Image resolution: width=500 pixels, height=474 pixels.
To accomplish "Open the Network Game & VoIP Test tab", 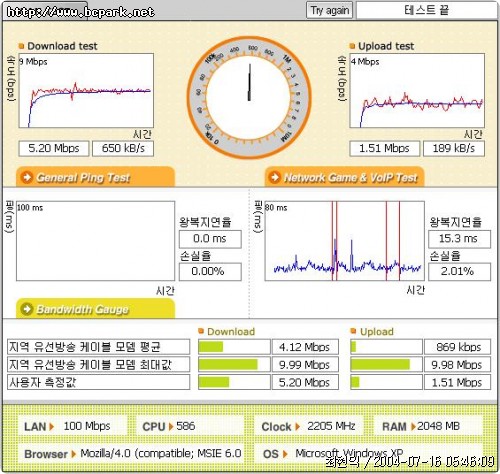I will (344, 177).
